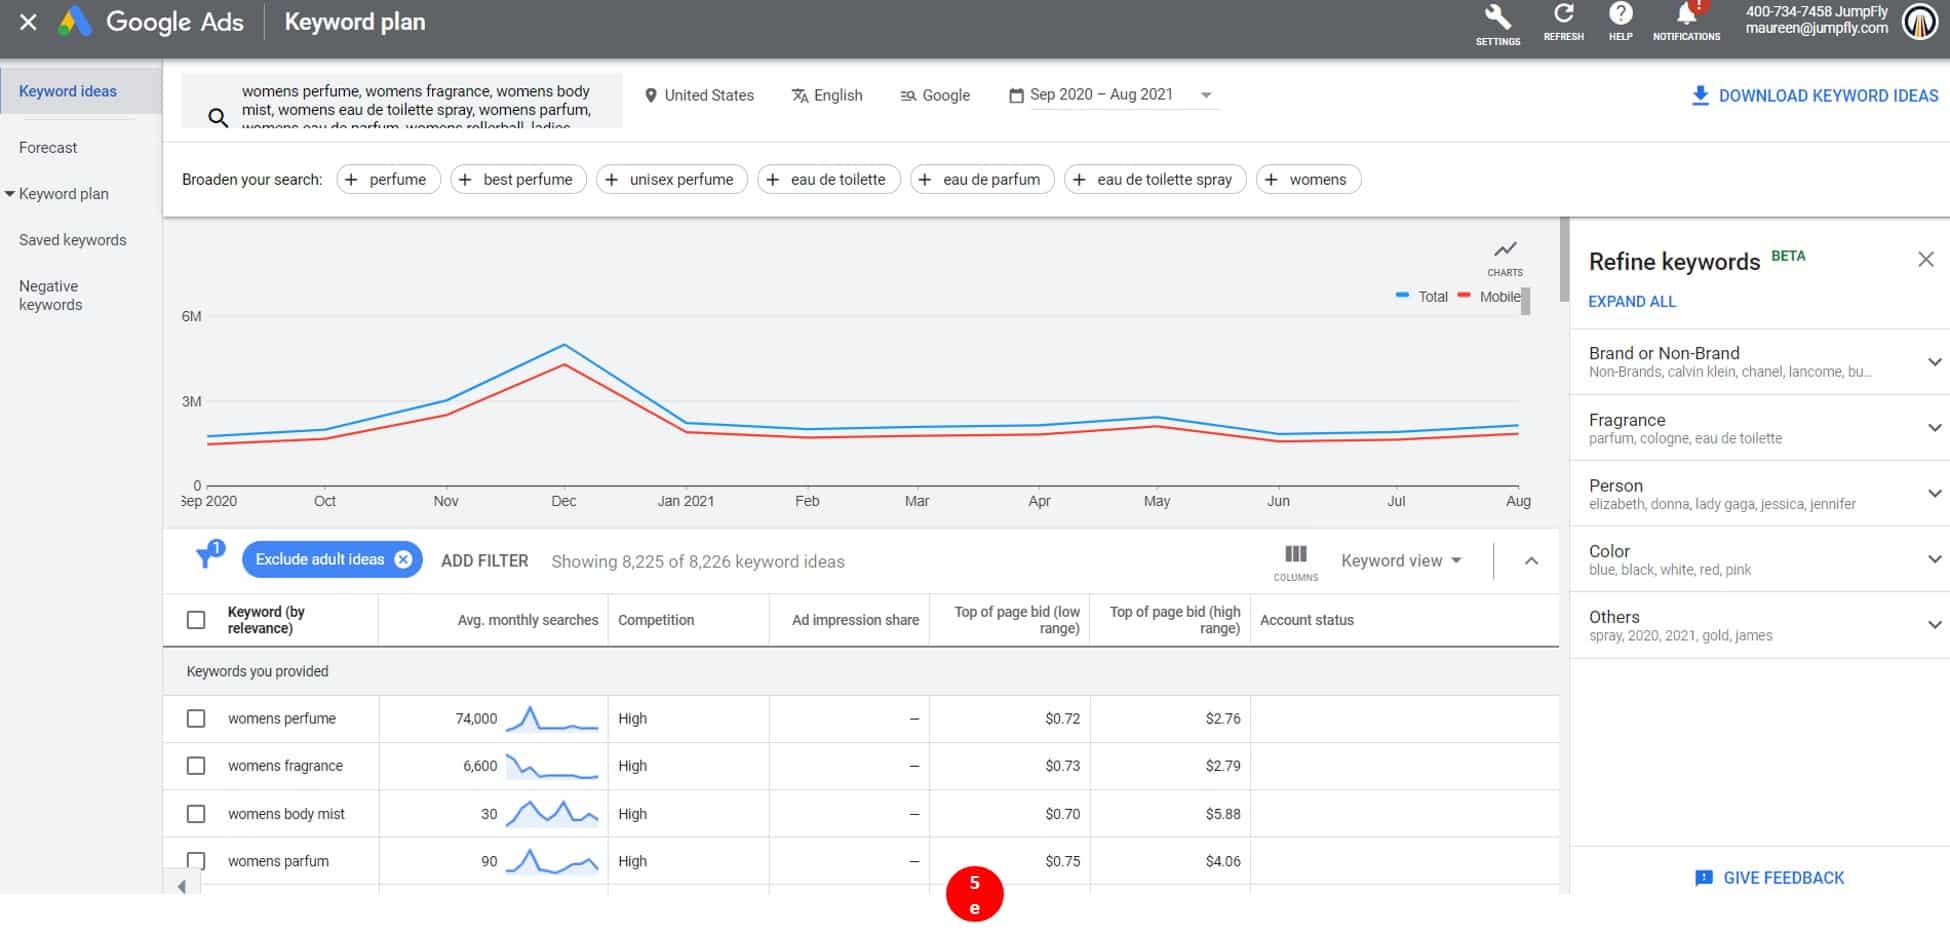
Task: Open Saved keywords in the sidebar
Action: pos(73,240)
